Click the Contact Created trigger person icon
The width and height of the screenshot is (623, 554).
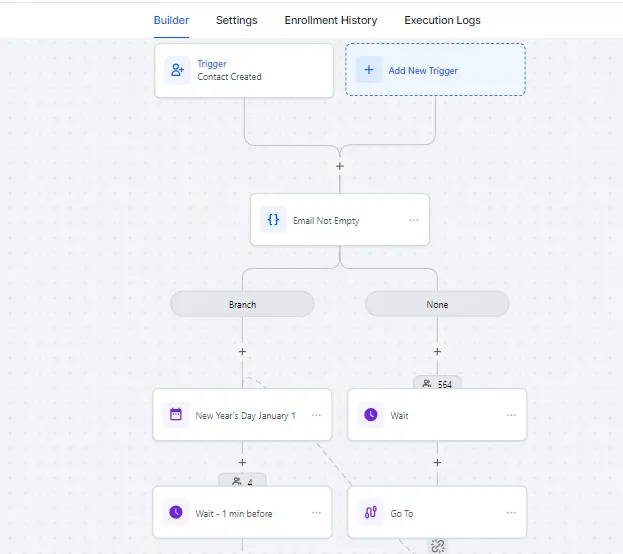(x=178, y=70)
